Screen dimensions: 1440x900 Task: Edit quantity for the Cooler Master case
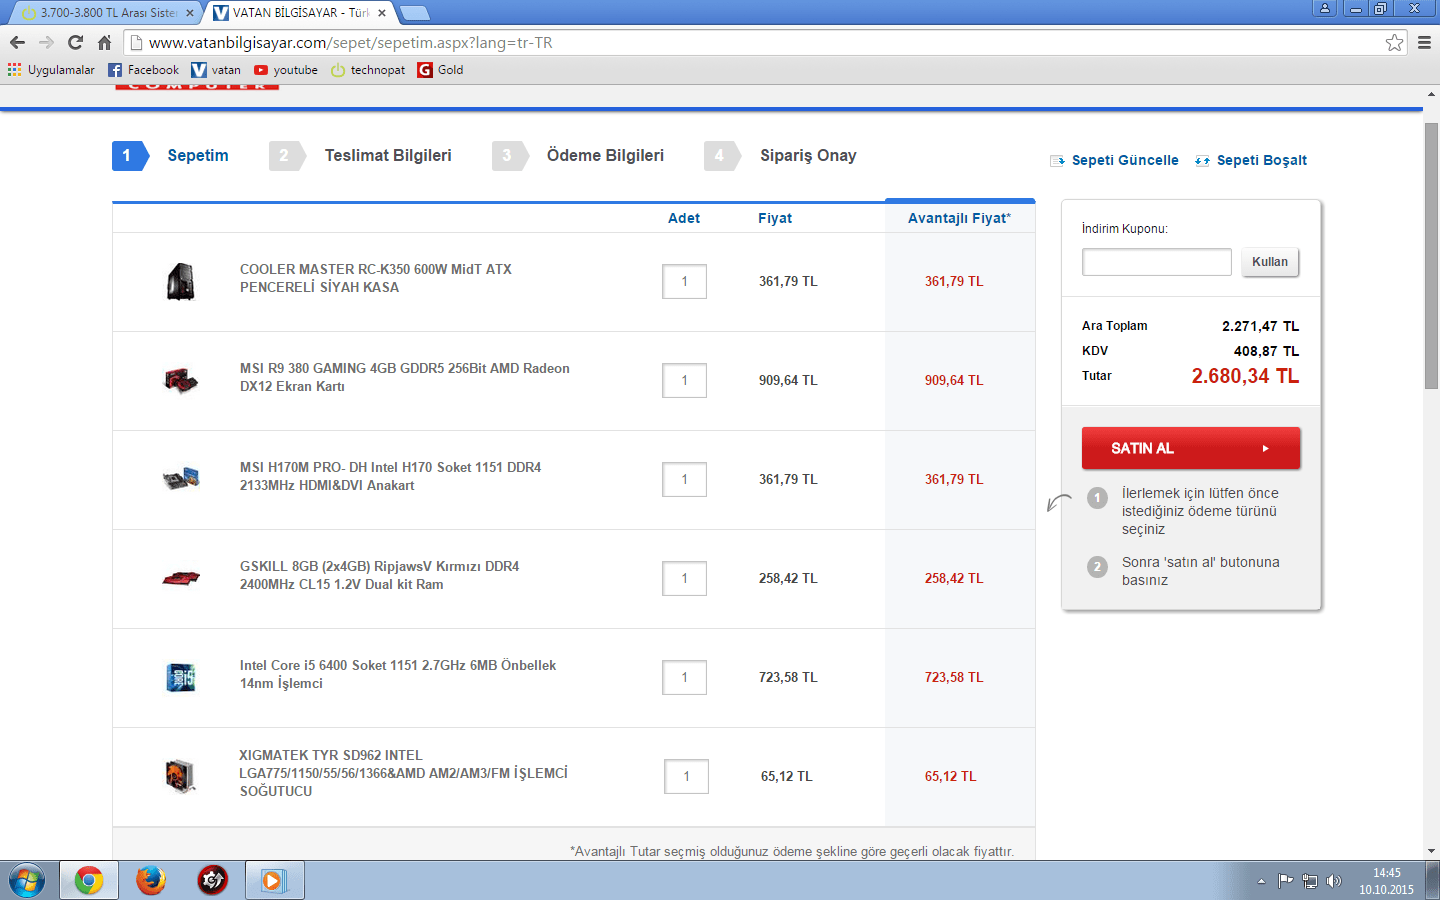point(684,282)
